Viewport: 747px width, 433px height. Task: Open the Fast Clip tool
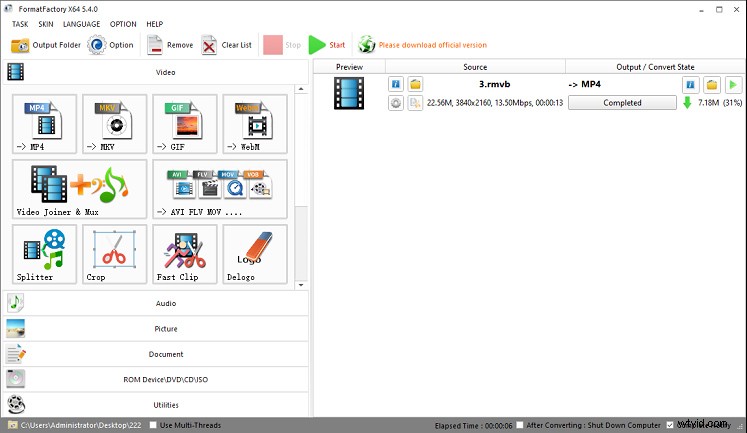pyautogui.click(x=185, y=254)
